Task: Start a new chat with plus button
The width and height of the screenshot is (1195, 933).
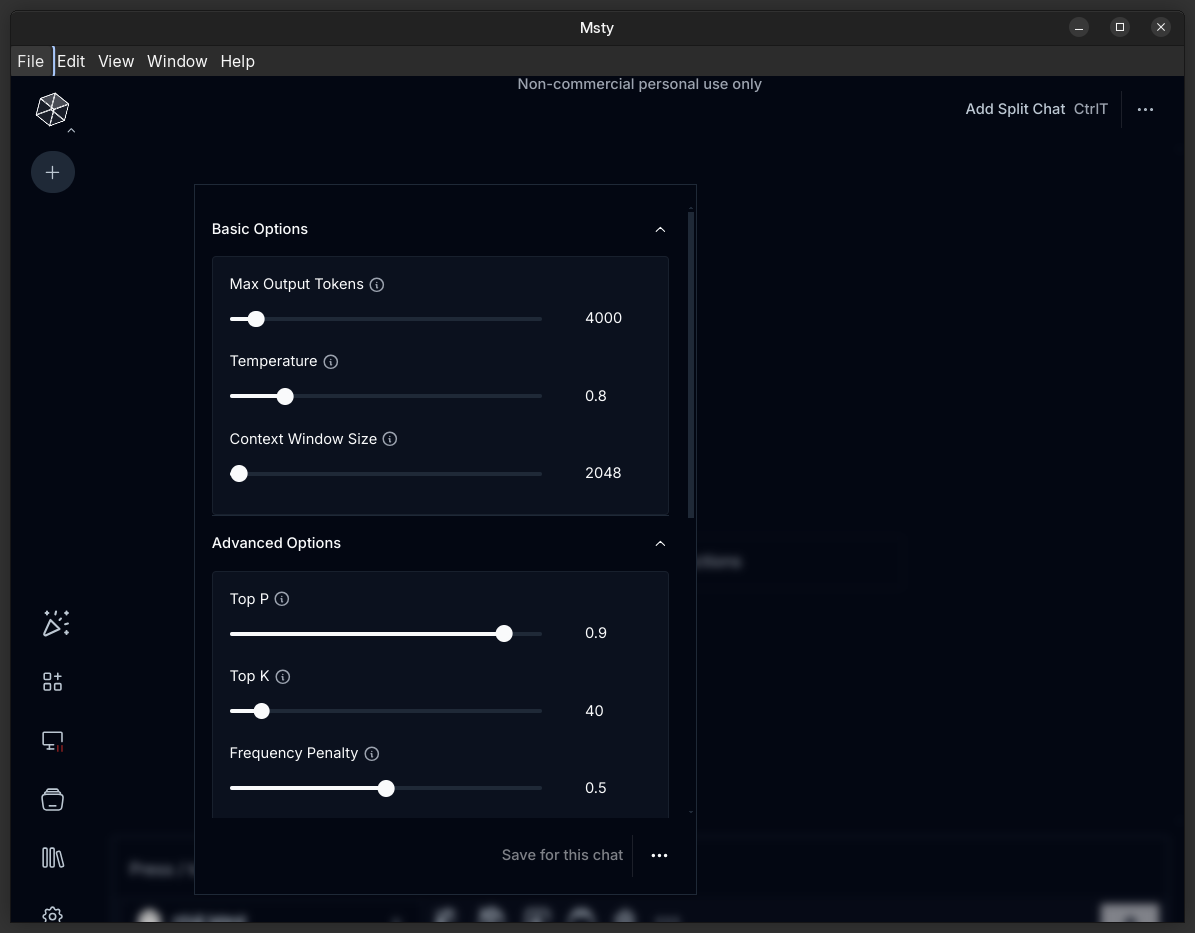Action: coord(52,173)
